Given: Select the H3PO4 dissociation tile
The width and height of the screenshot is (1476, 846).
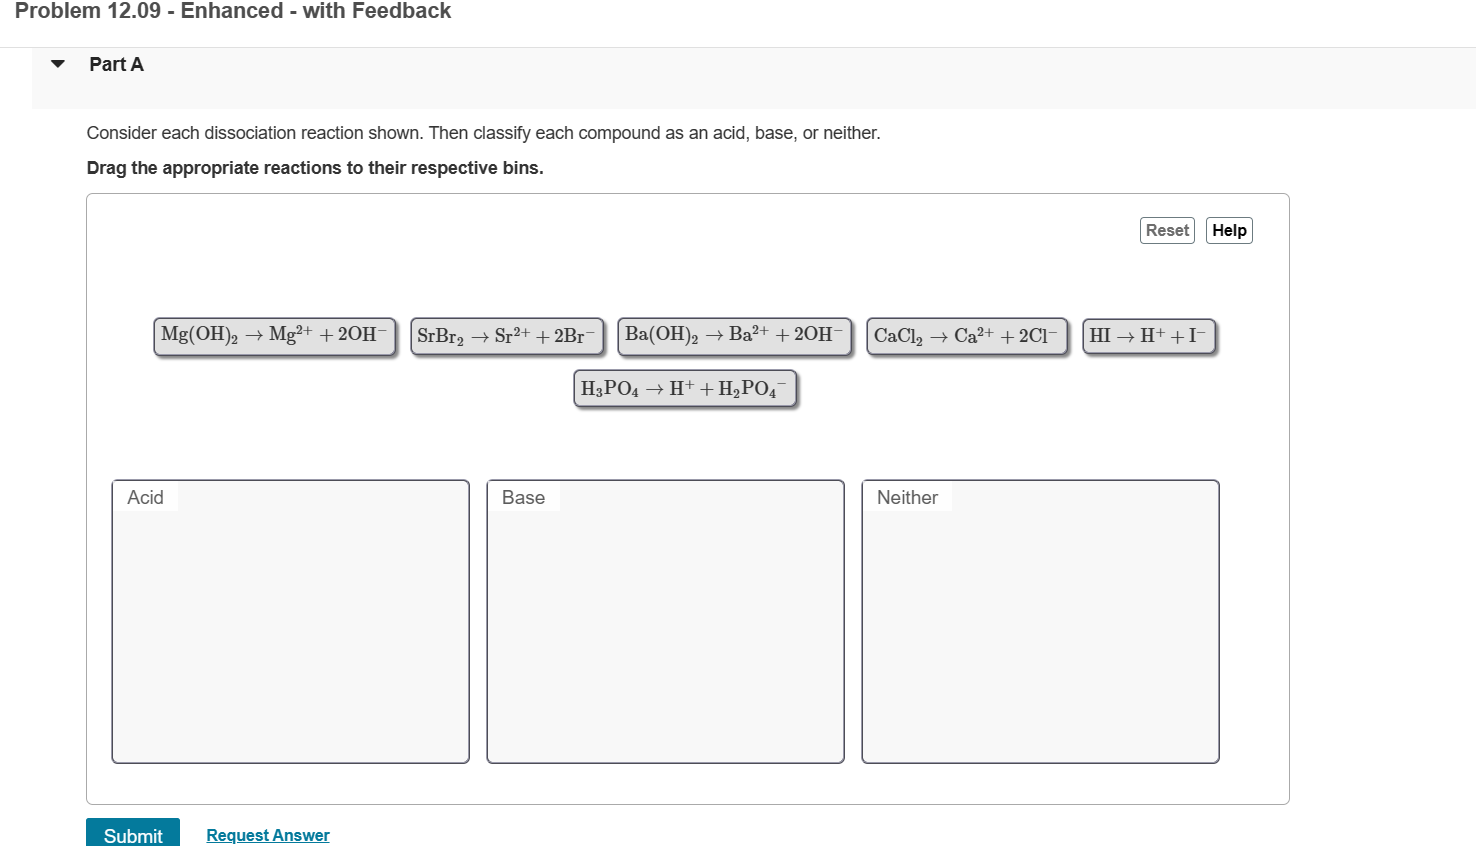Looking at the screenshot, I should (685, 388).
